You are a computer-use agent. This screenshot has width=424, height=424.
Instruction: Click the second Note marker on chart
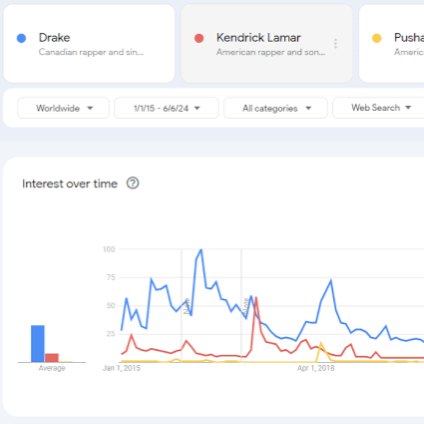click(x=246, y=306)
